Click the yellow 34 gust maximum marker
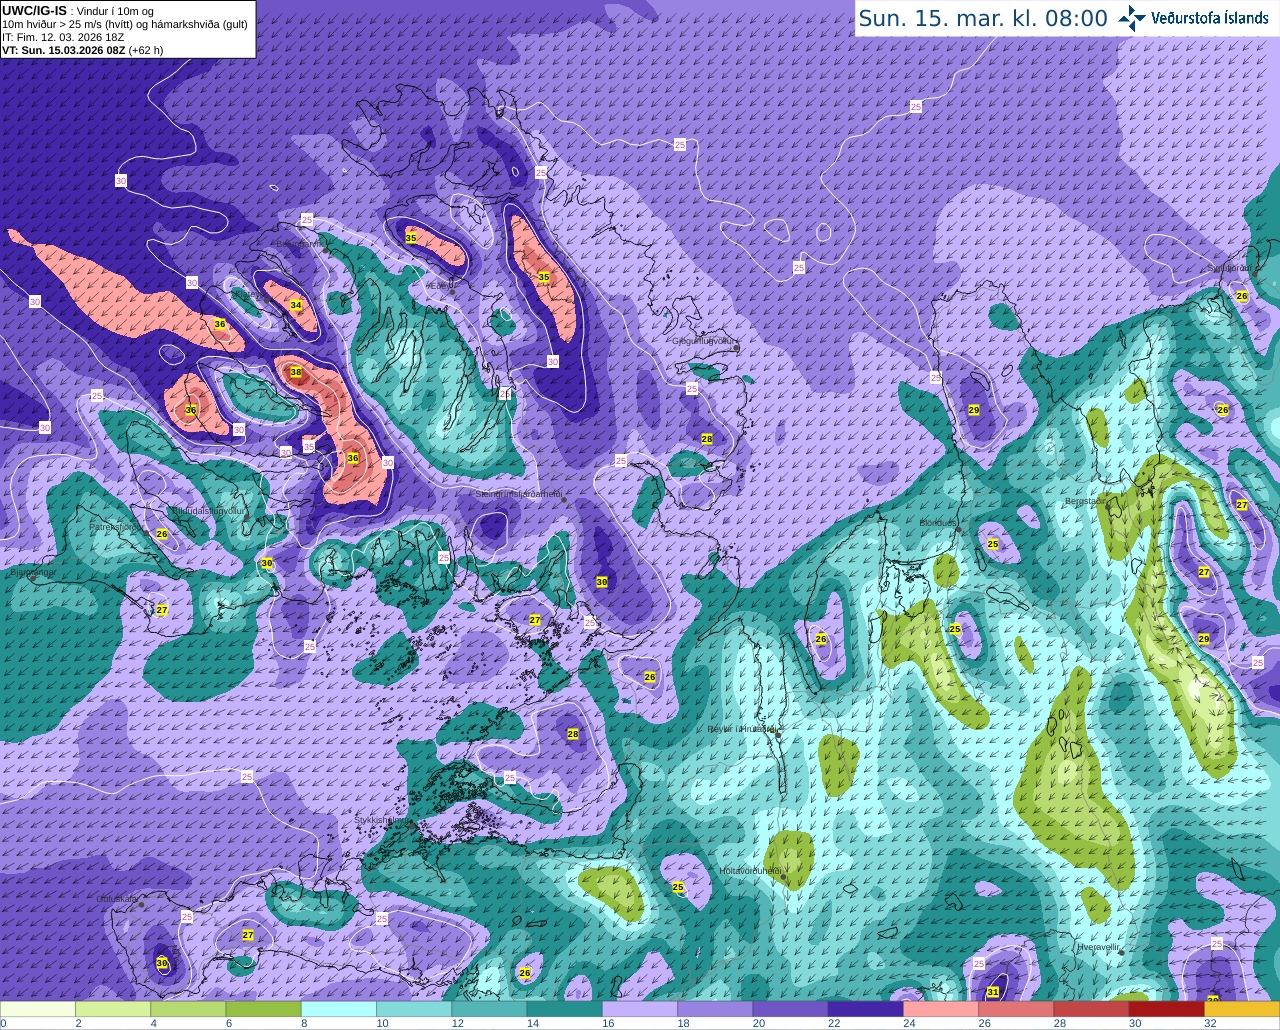 pyautogui.click(x=296, y=305)
